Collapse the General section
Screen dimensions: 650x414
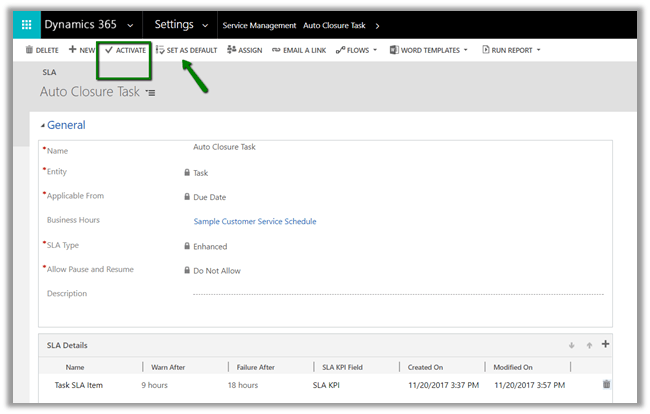(43, 126)
